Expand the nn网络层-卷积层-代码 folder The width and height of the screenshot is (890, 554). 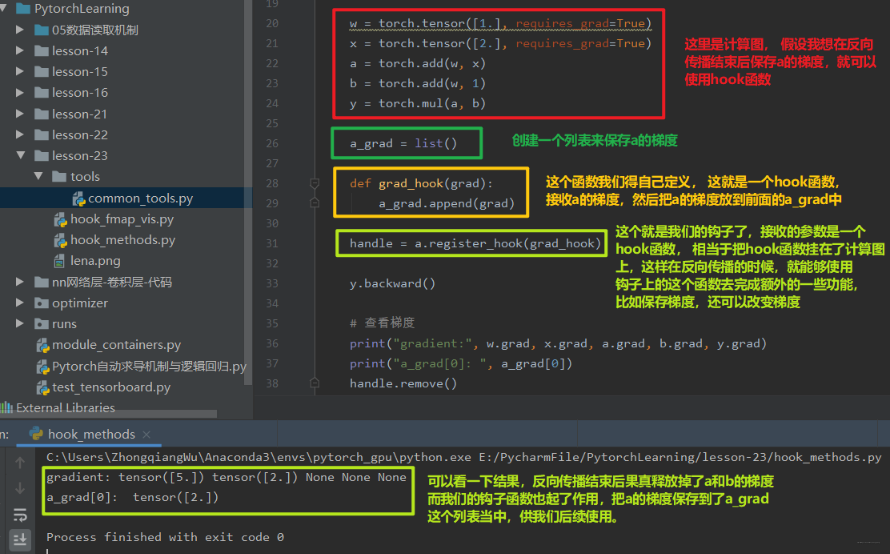pos(20,282)
